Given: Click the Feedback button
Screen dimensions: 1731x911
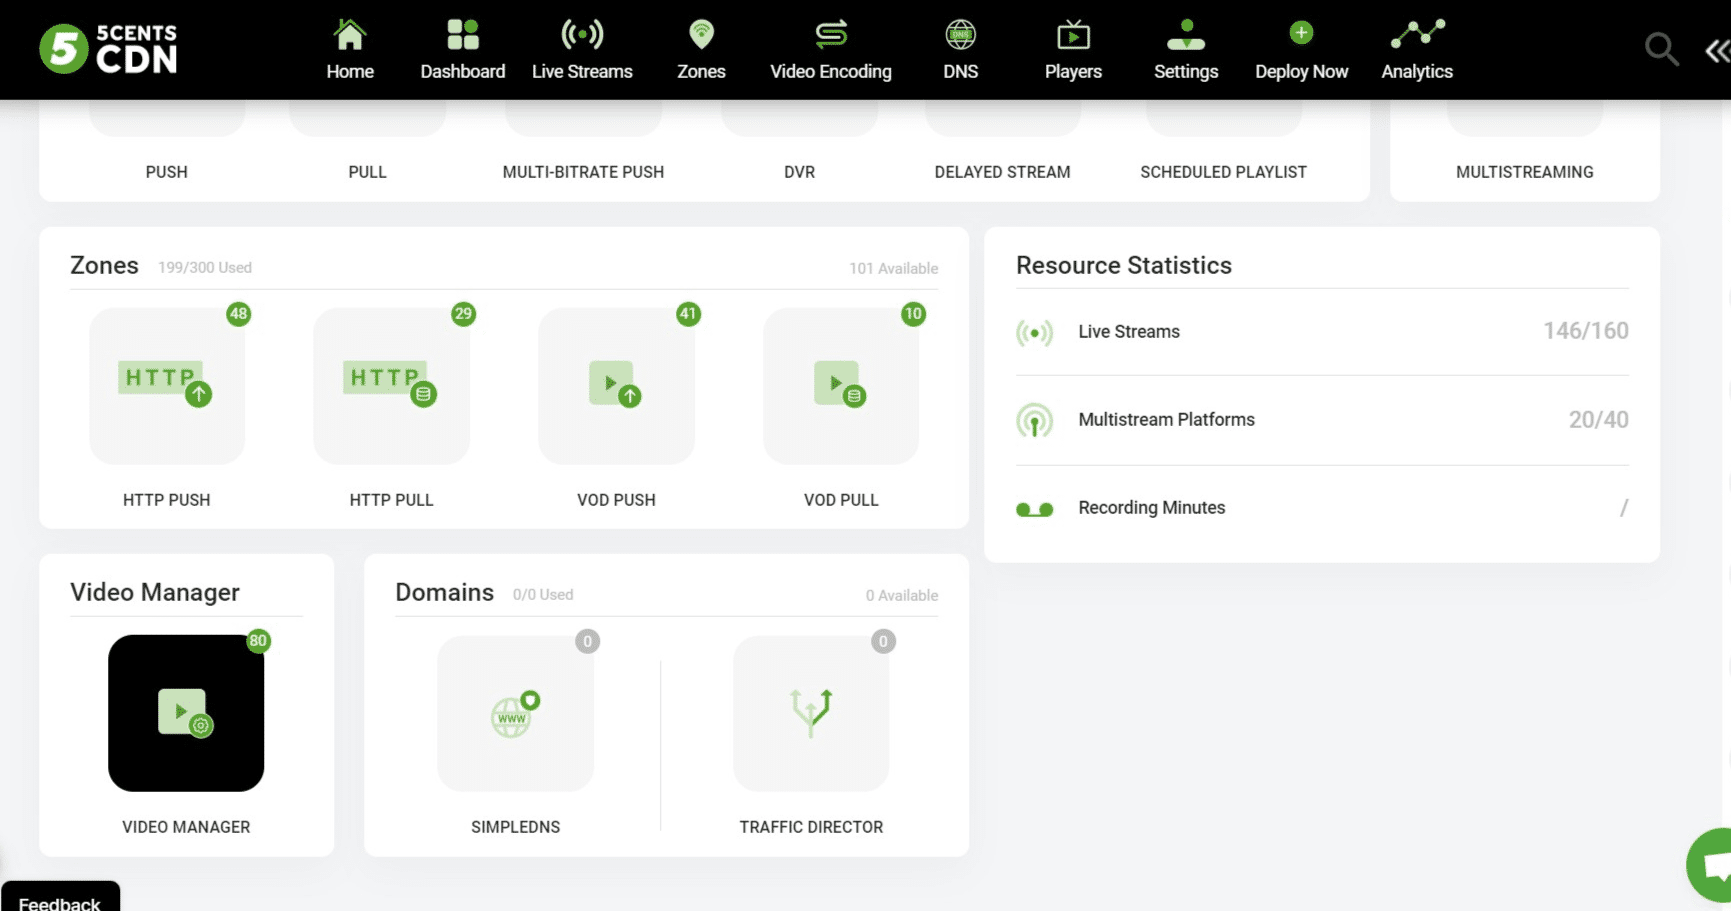Looking at the screenshot, I should point(60,898).
